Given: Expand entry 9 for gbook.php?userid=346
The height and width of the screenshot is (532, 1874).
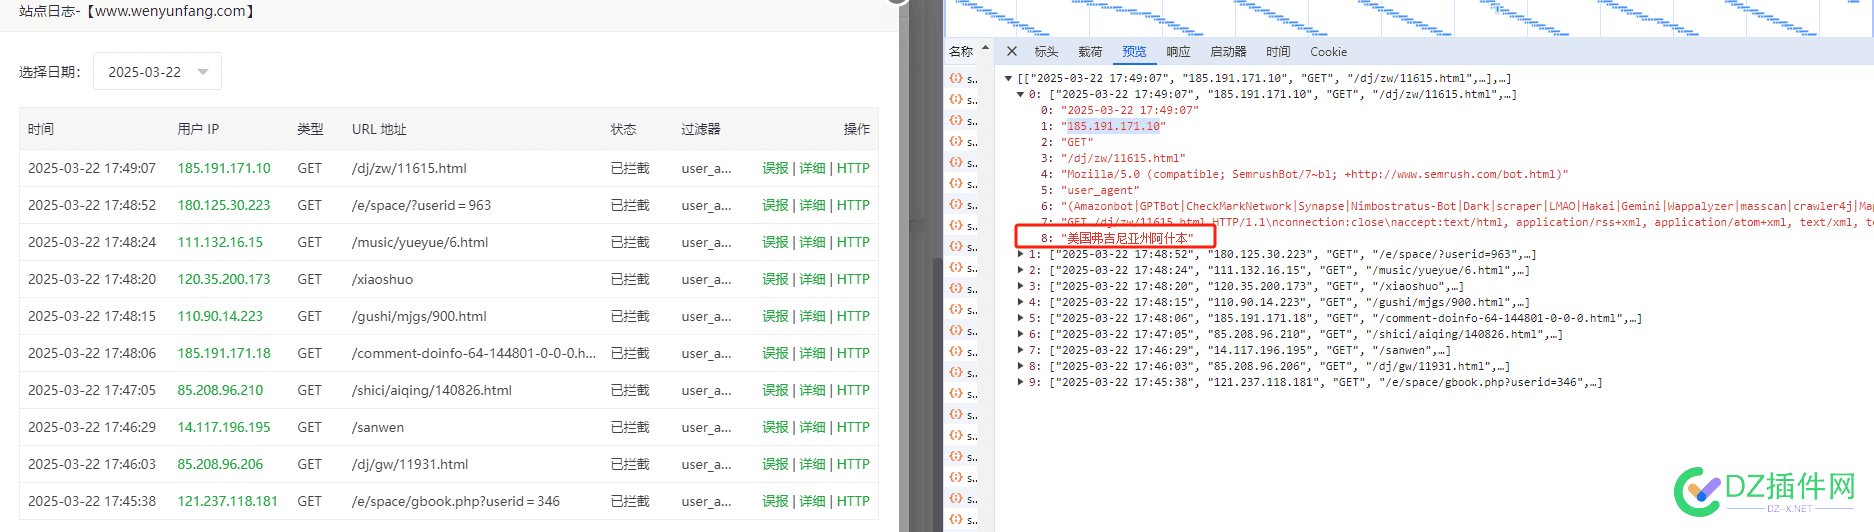Looking at the screenshot, I should point(1020,382).
